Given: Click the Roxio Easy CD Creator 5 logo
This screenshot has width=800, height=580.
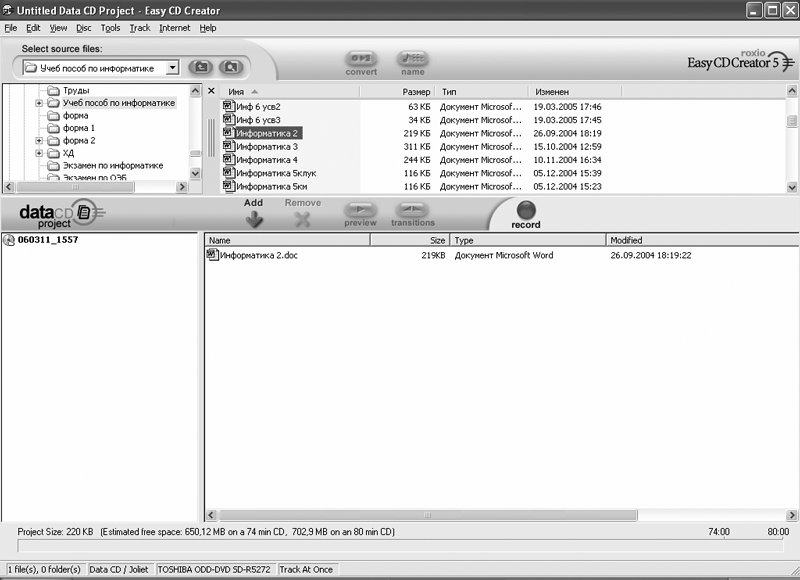Looking at the screenshot, I should tap(740, 61).
